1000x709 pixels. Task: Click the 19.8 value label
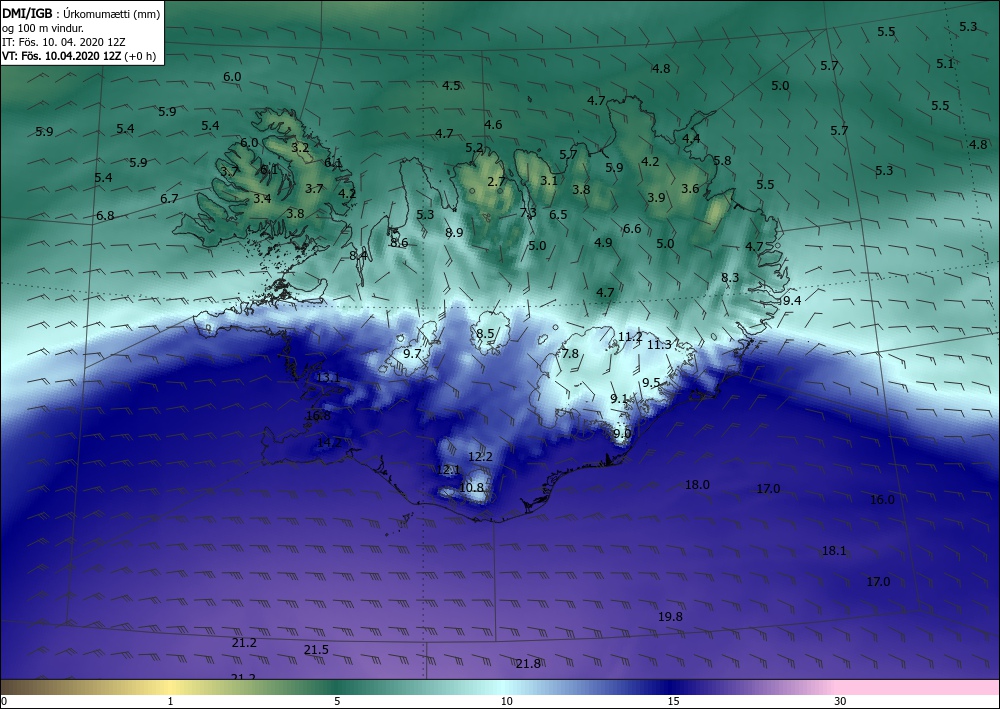[670, 617]
